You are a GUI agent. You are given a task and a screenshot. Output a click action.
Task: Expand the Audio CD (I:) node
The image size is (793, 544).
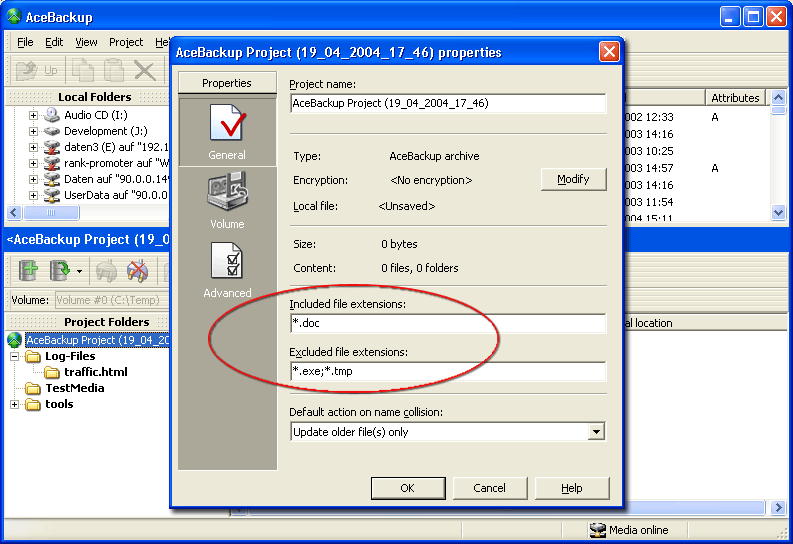coord(33,115)
